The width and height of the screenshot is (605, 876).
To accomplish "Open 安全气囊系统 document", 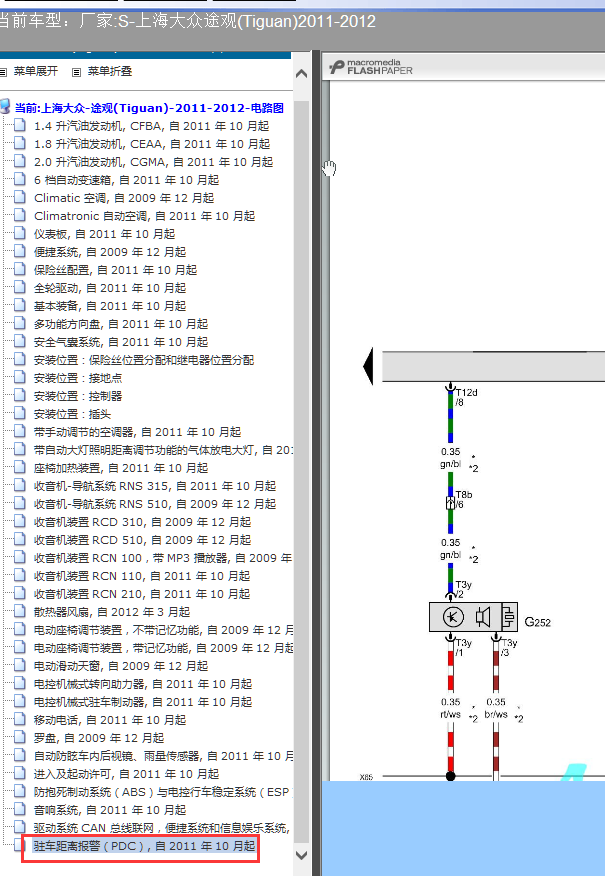I will pos(121,342).
